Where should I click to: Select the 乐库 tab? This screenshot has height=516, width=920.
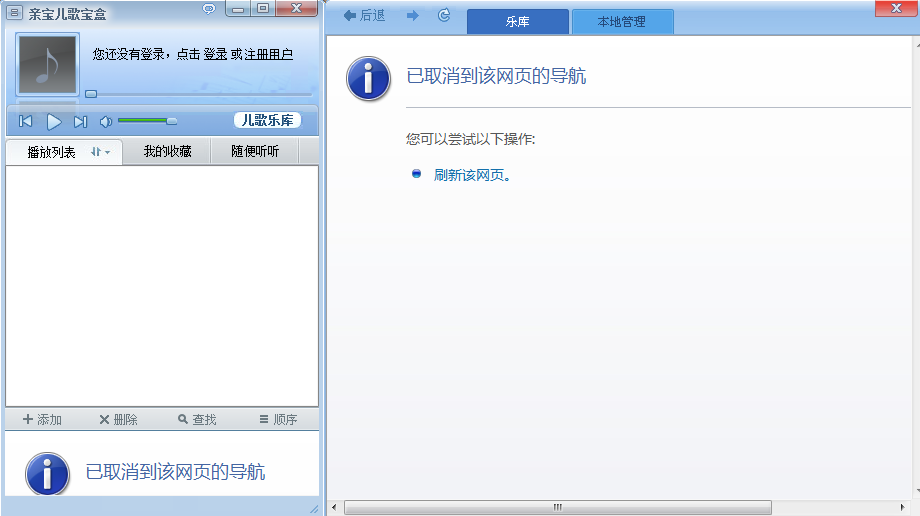[518, 22]
